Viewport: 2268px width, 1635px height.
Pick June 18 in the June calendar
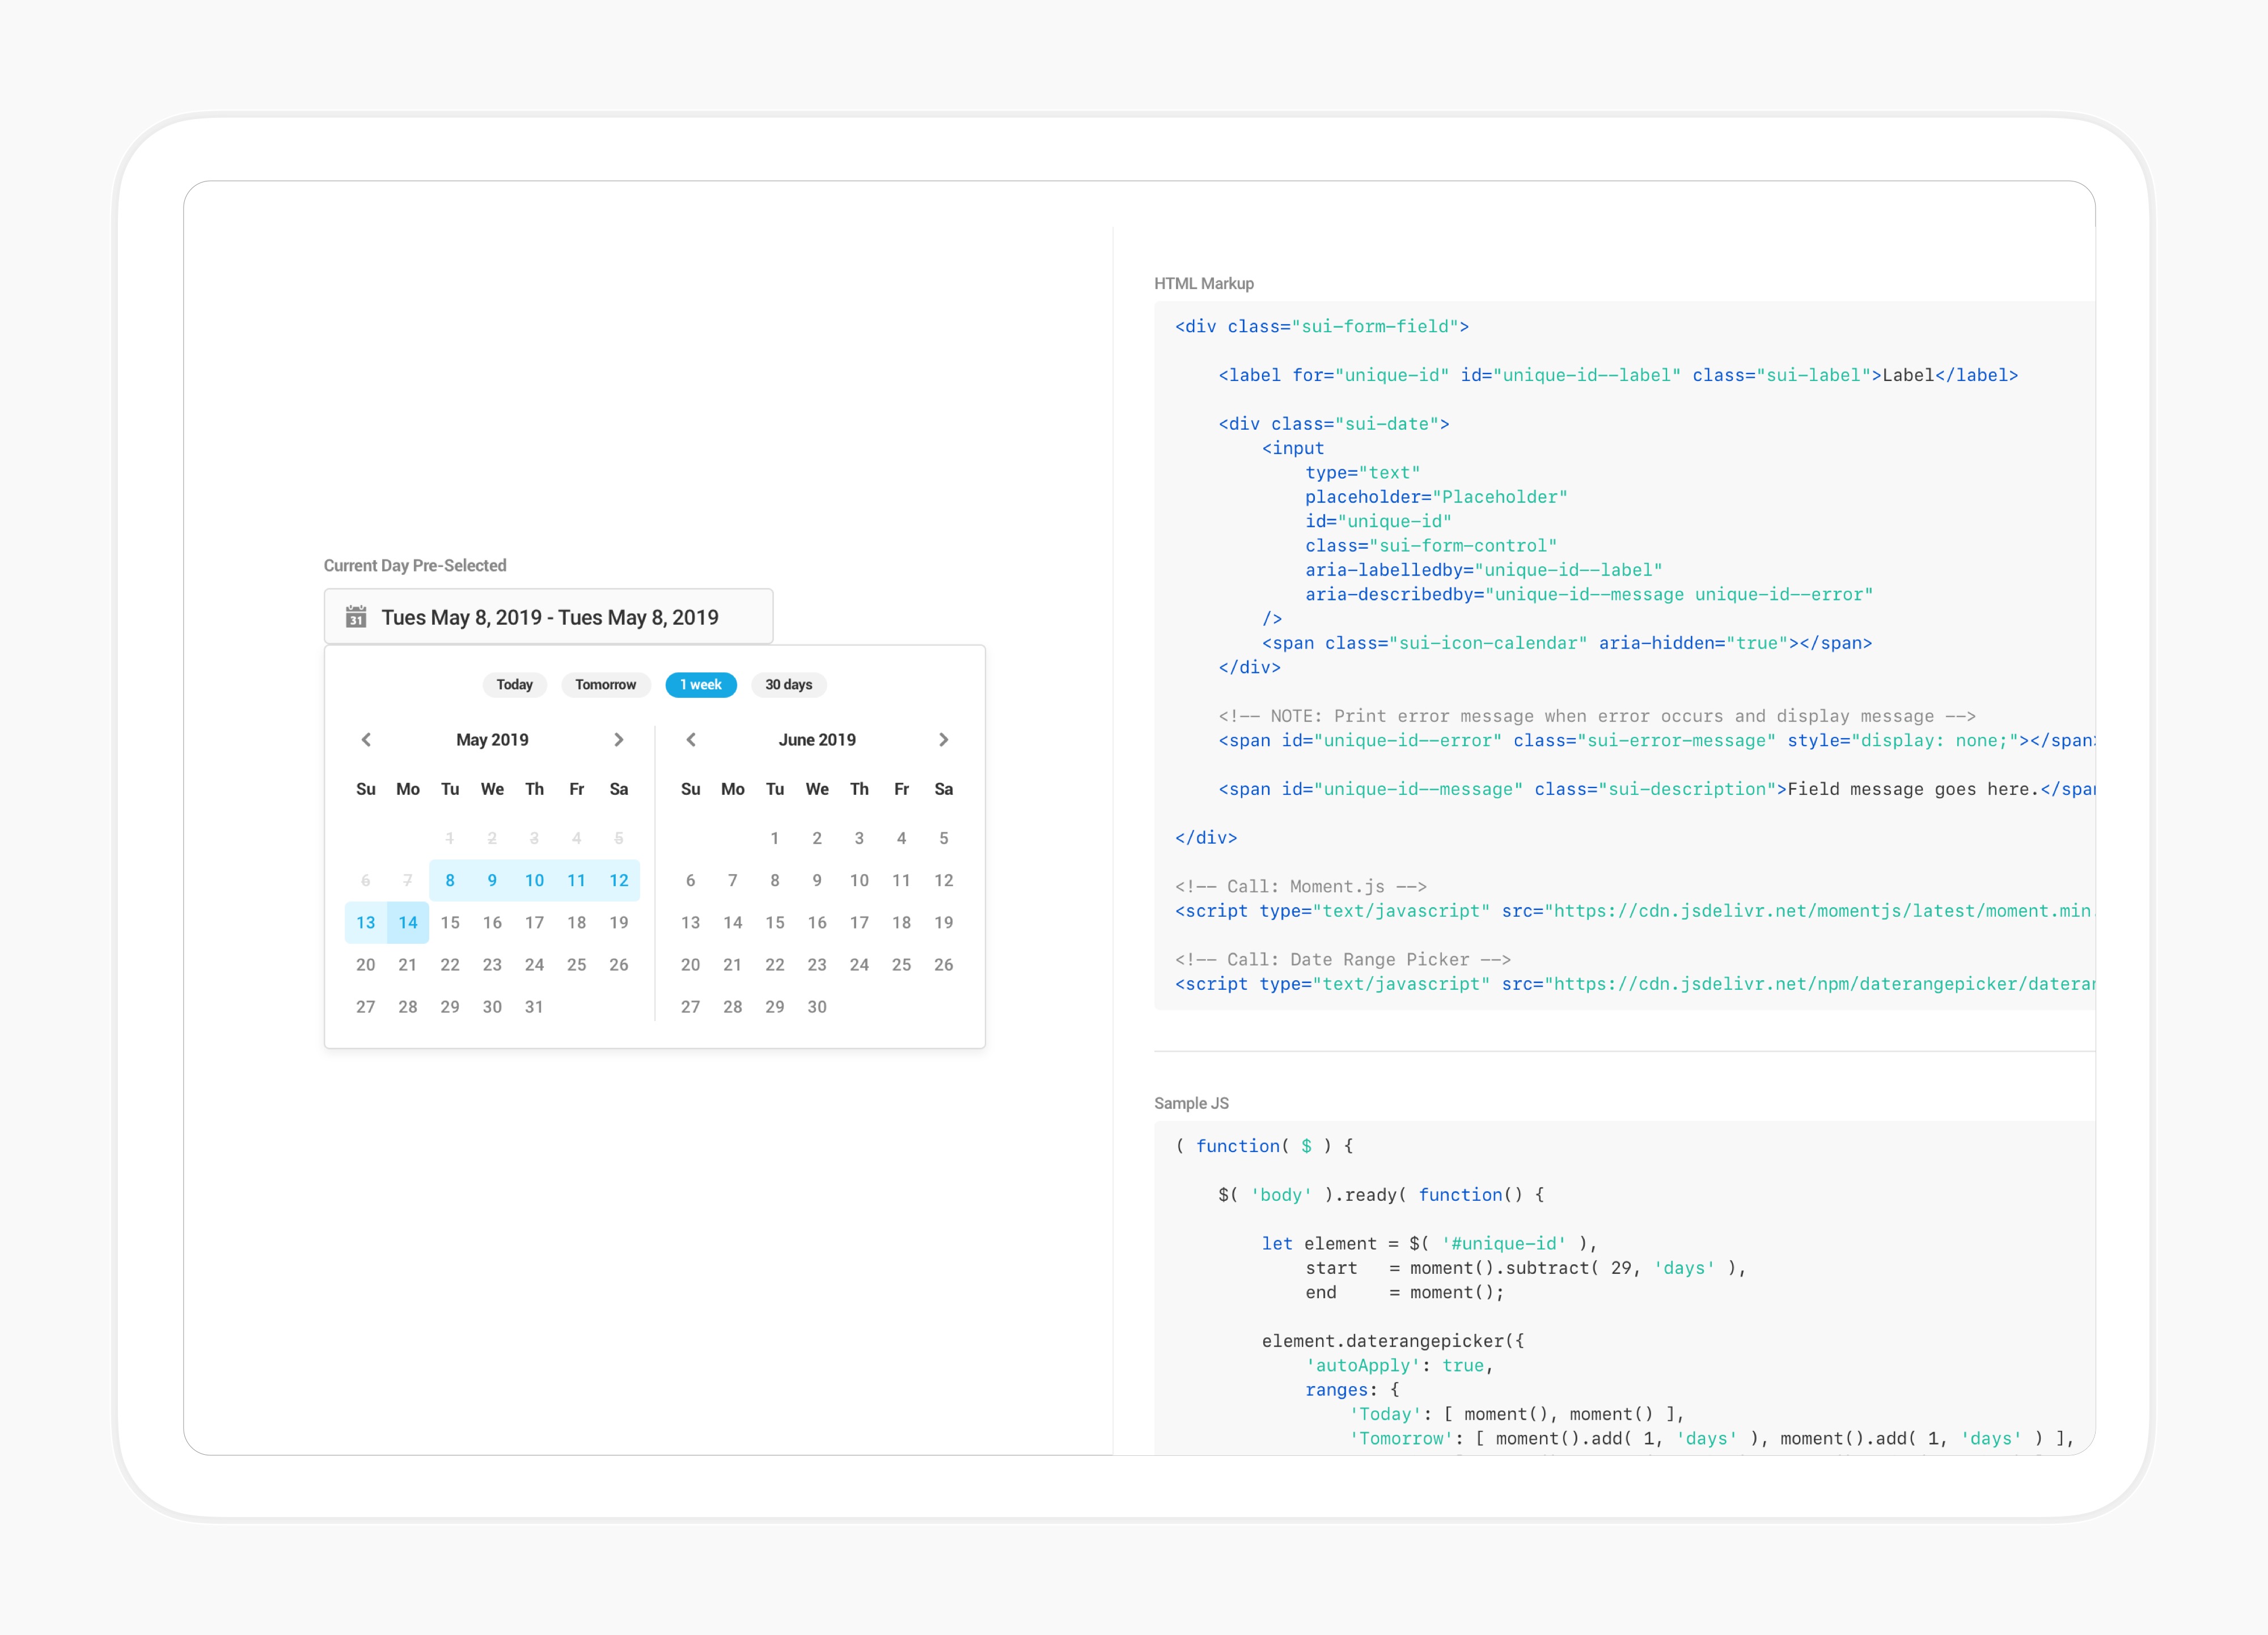click(x=901, y=923)
